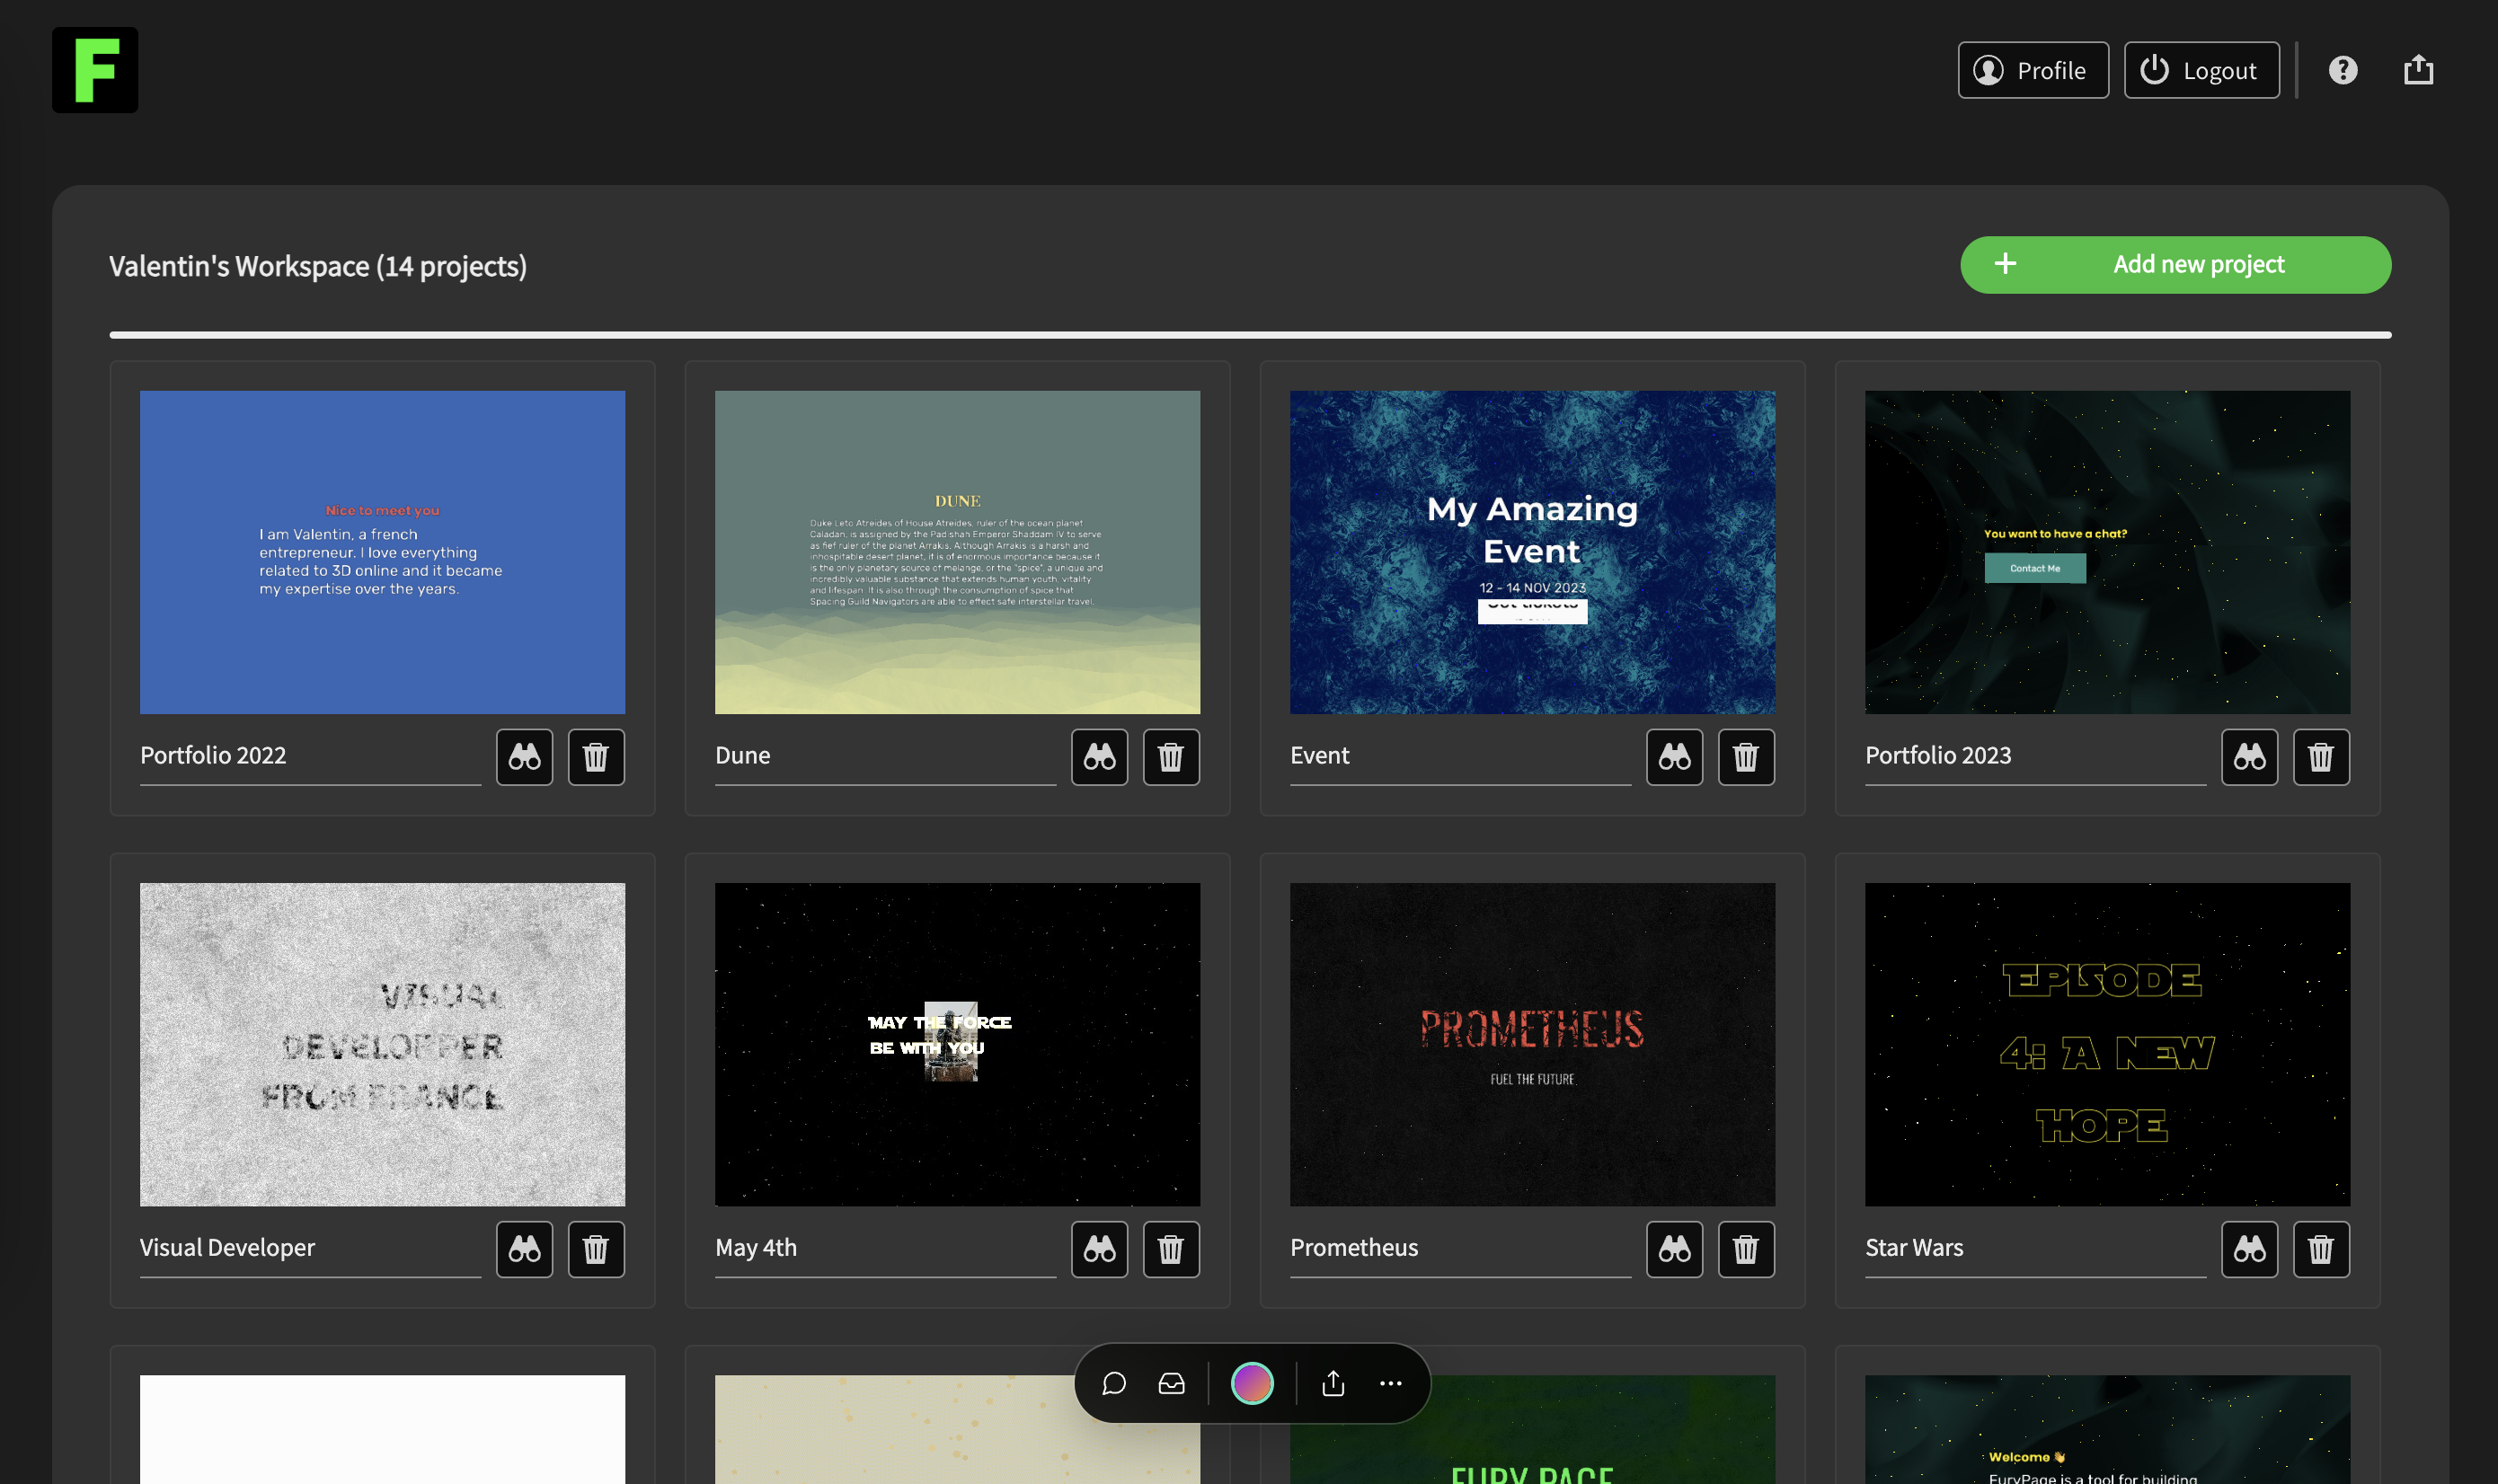Expand more options ellipsis in floating toolbar
Screen dimensions: 2498x1484
tap(1390, 1383)
